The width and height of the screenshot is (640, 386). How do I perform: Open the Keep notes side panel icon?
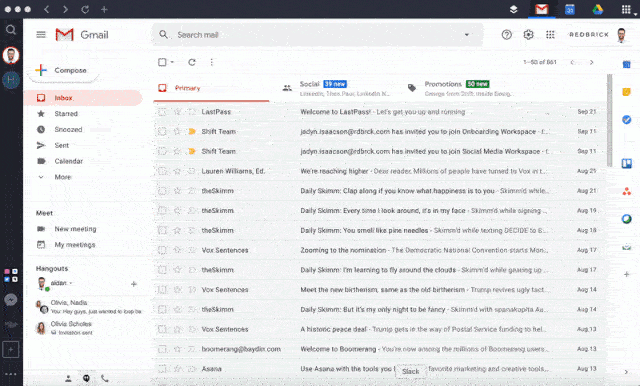click(627, 91)
